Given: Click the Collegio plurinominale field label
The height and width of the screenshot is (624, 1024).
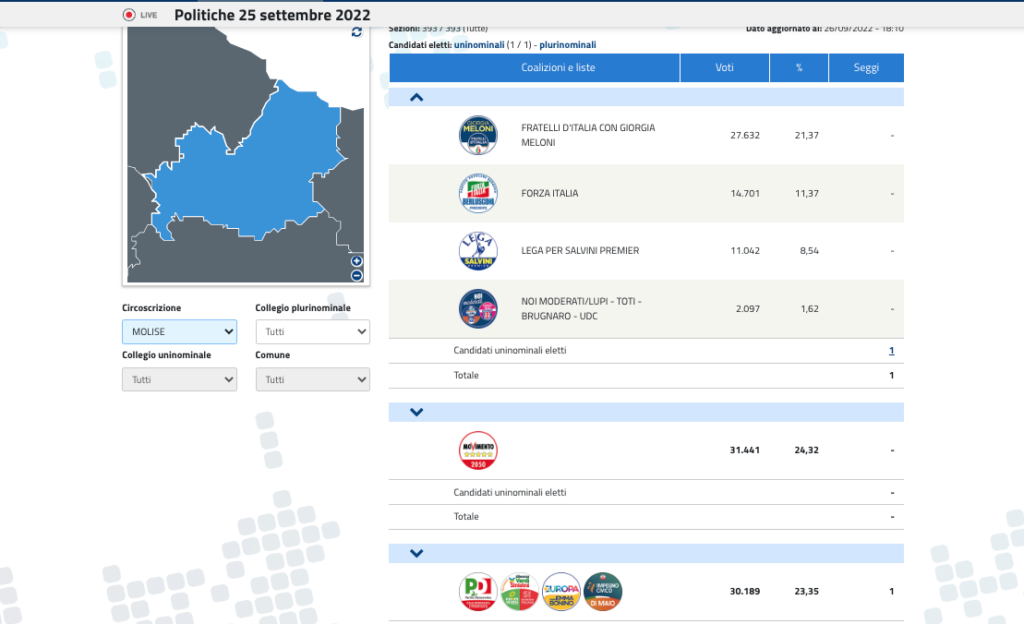Looking at the screenshot, I should click(303, 308).
